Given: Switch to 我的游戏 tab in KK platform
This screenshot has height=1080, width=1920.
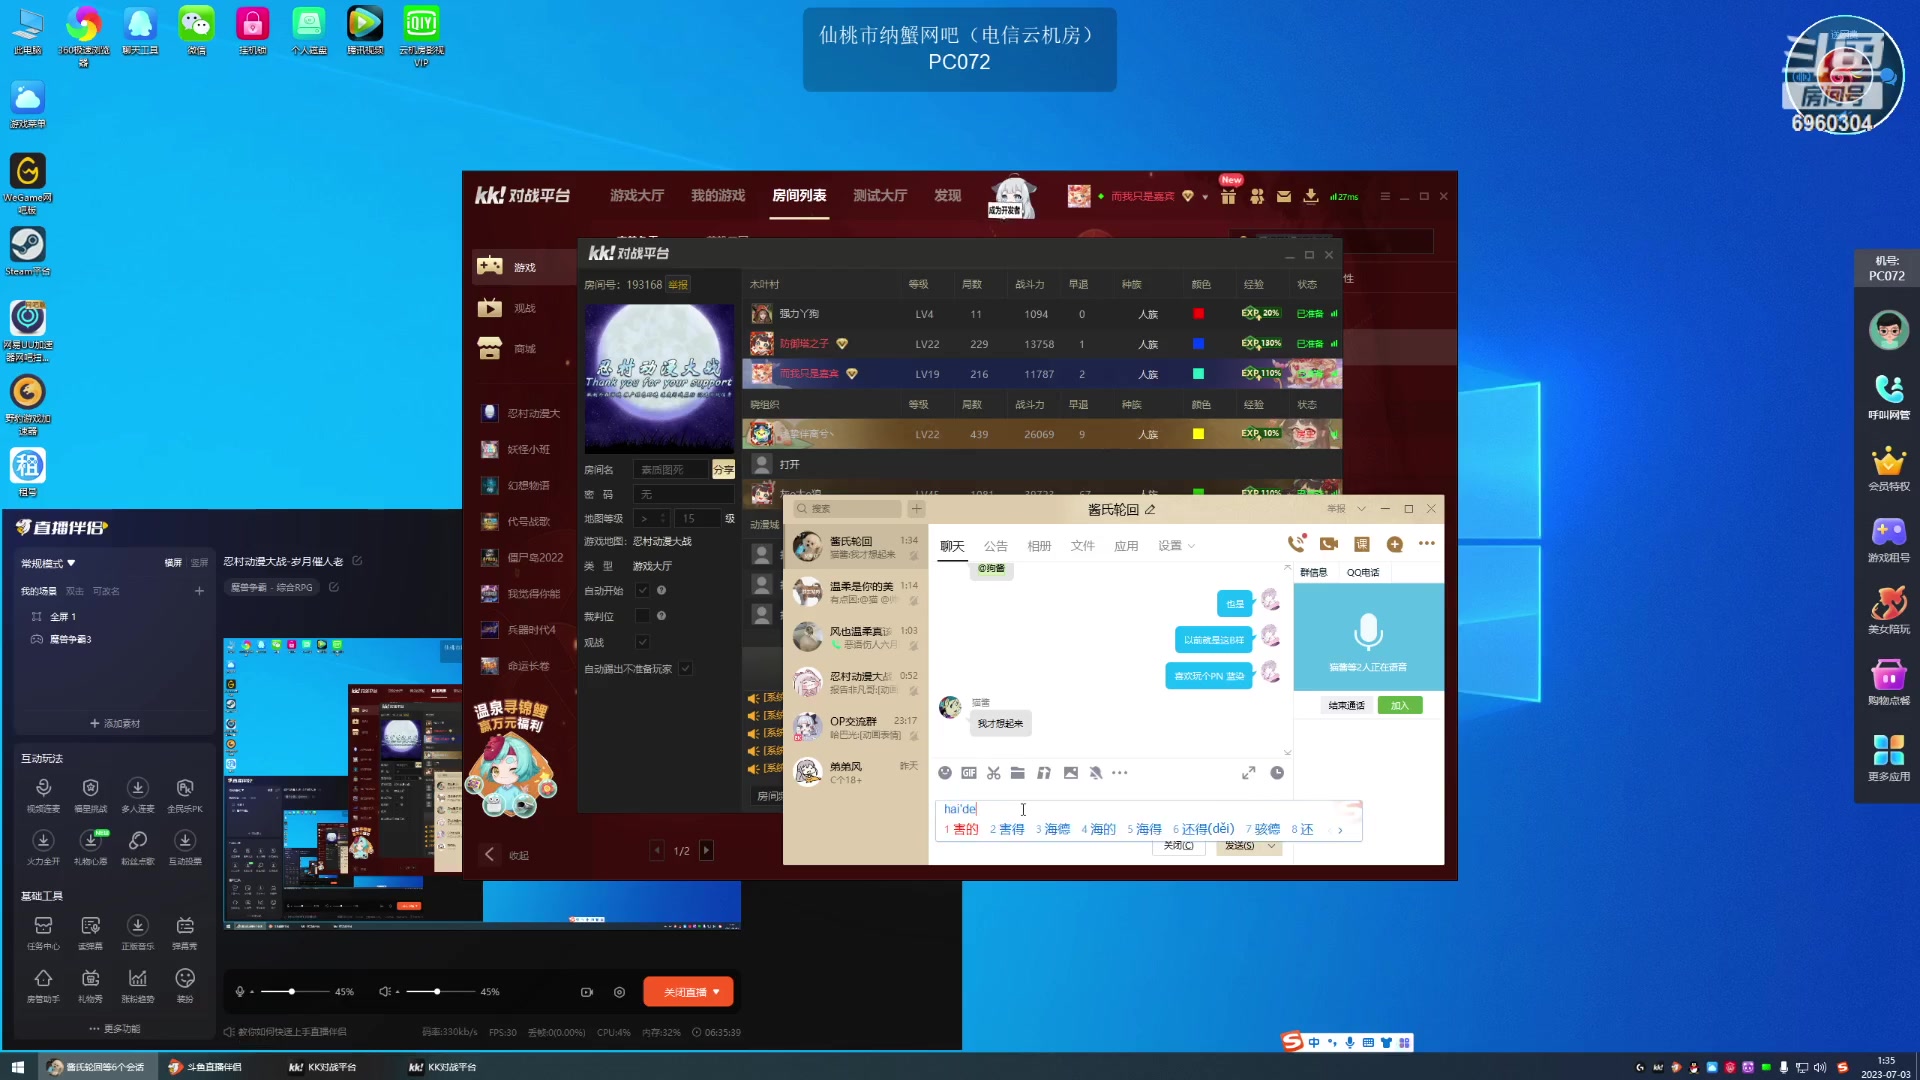Looking at the screenshot, I should (x=718, y=196).
